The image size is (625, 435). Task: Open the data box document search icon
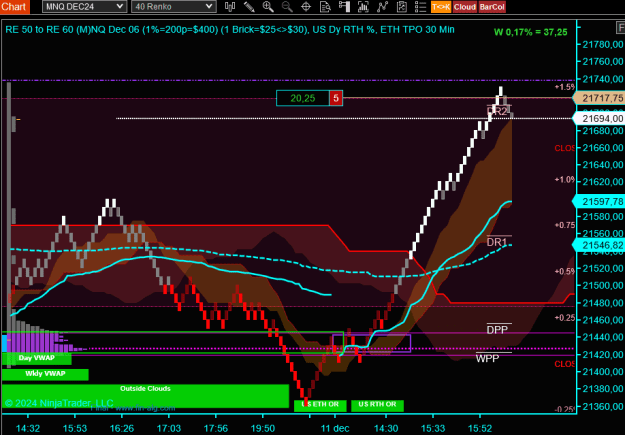[x=325, y=6]
